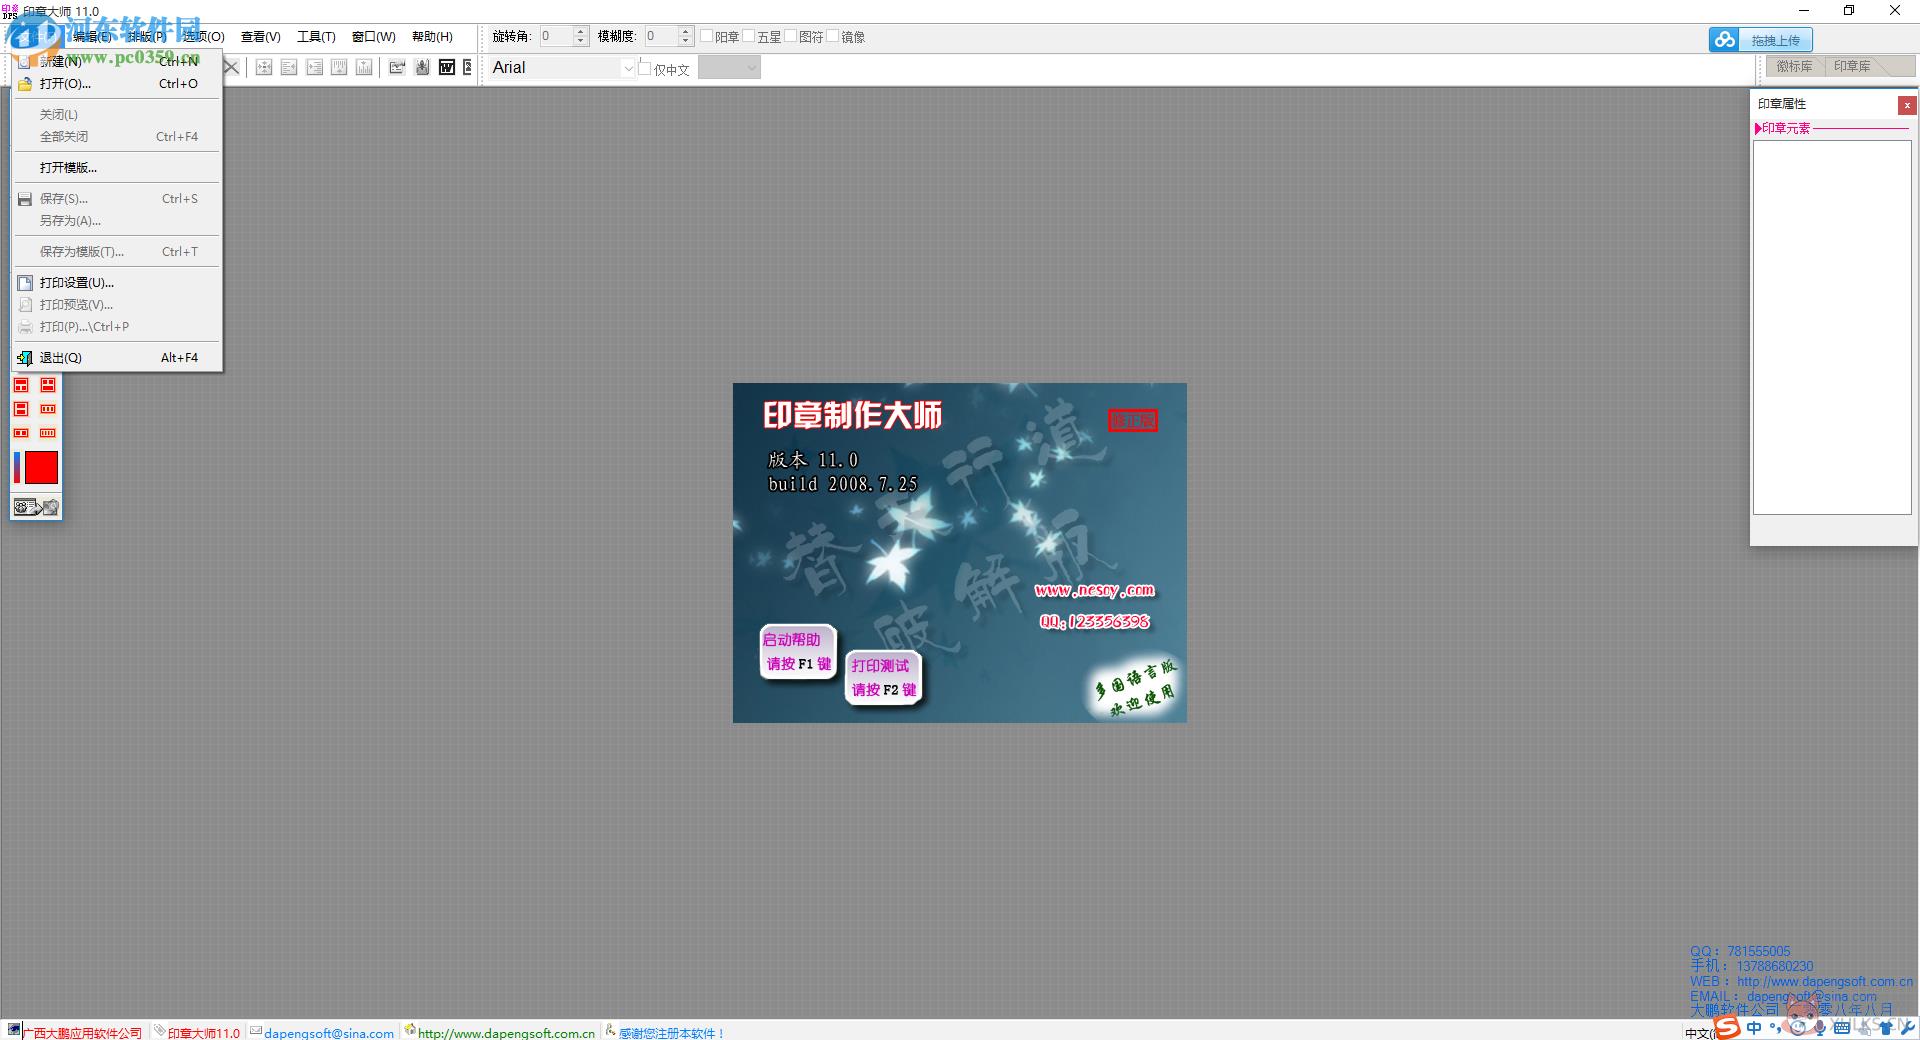Click the X delete icon in the toolbar

232,67
